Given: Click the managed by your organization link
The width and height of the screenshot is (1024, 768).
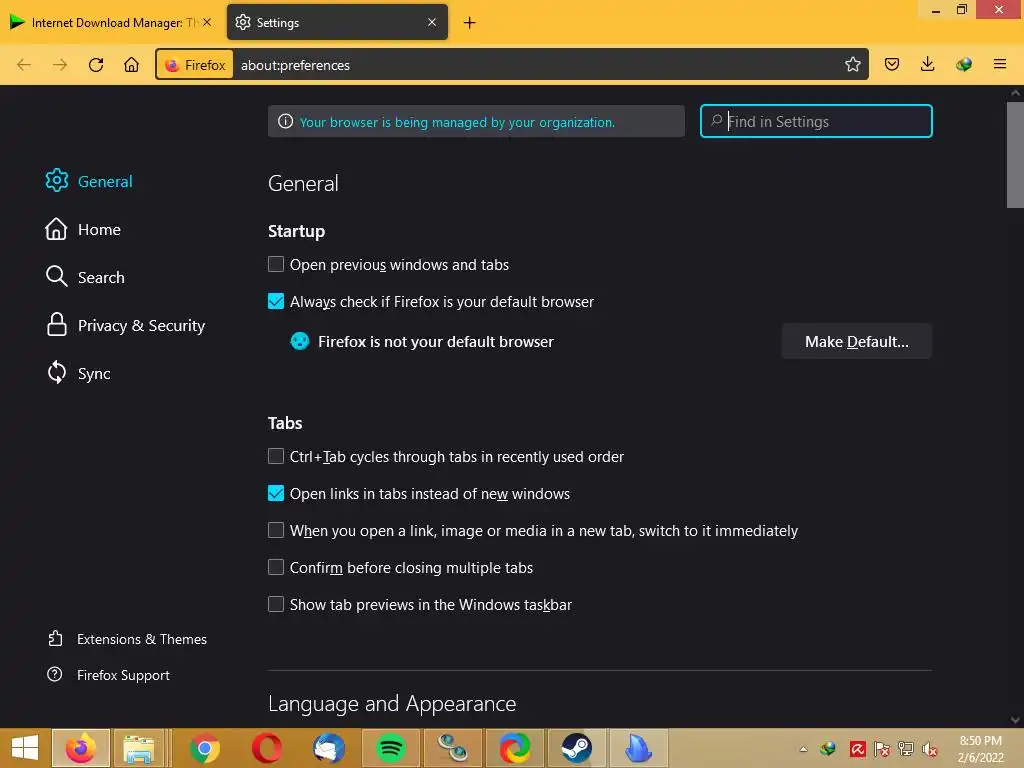Looking at the screenshot, I should point(457,122).
